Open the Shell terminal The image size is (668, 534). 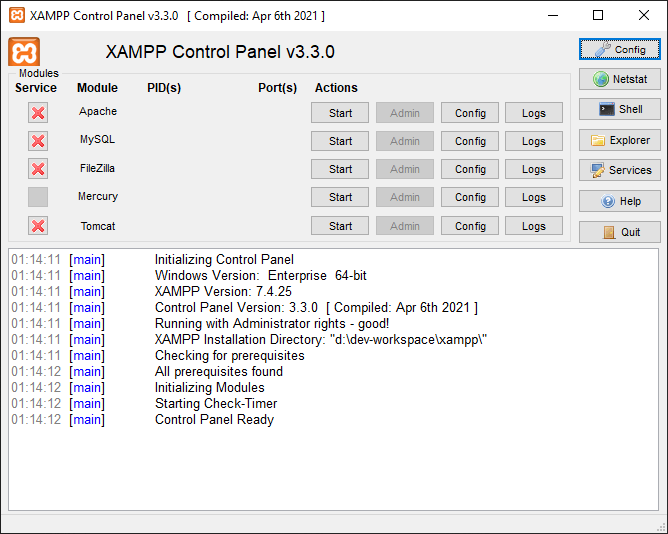pos(619,109)
